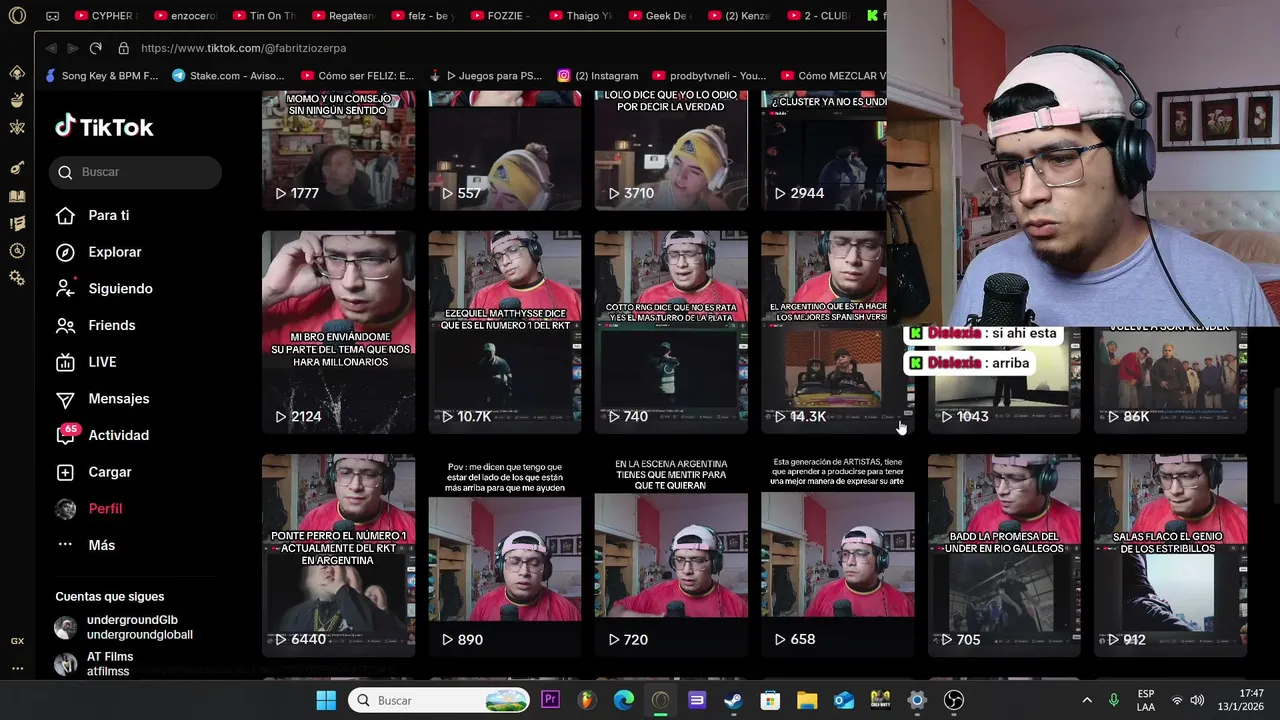Viewport: 1280px width, 720px height.
Task: Open Pov video with 890 views
Action: 505,555
